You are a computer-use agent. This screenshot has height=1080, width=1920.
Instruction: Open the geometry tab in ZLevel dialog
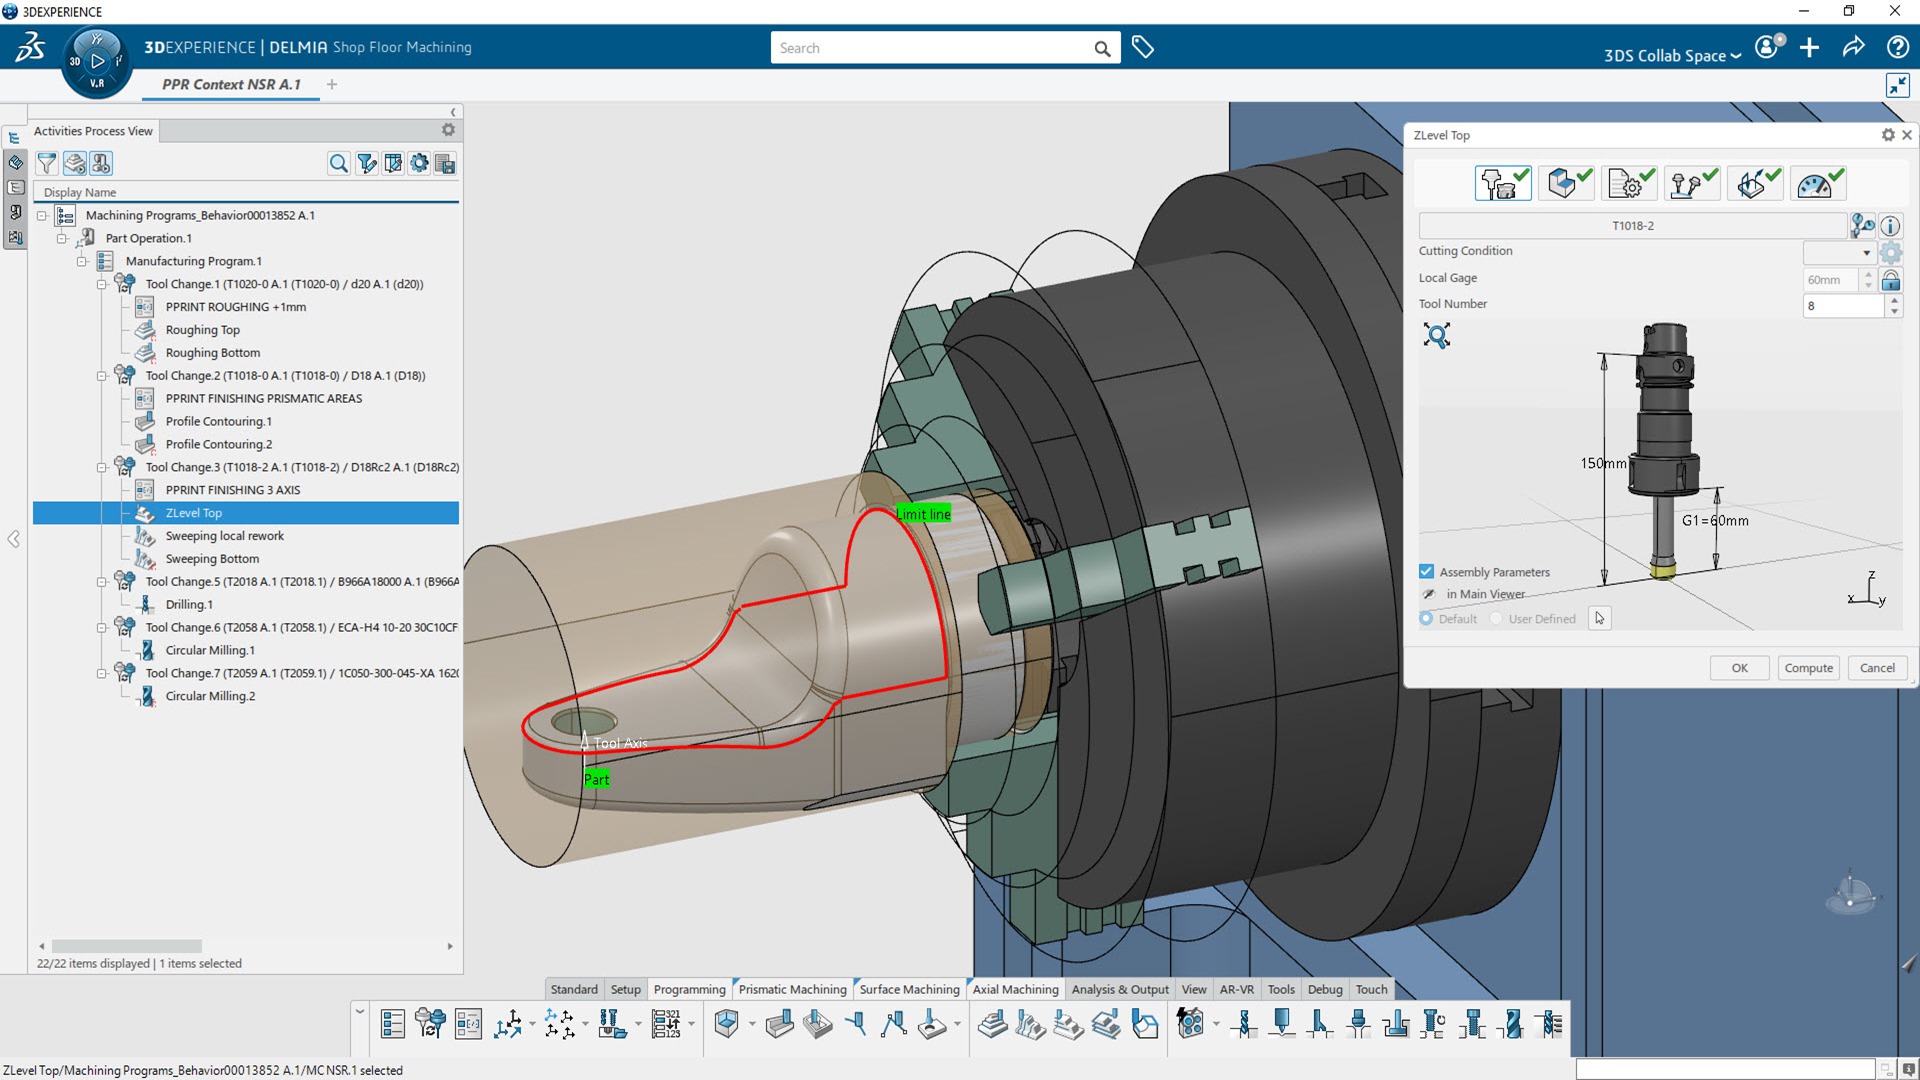point(1565,184)
